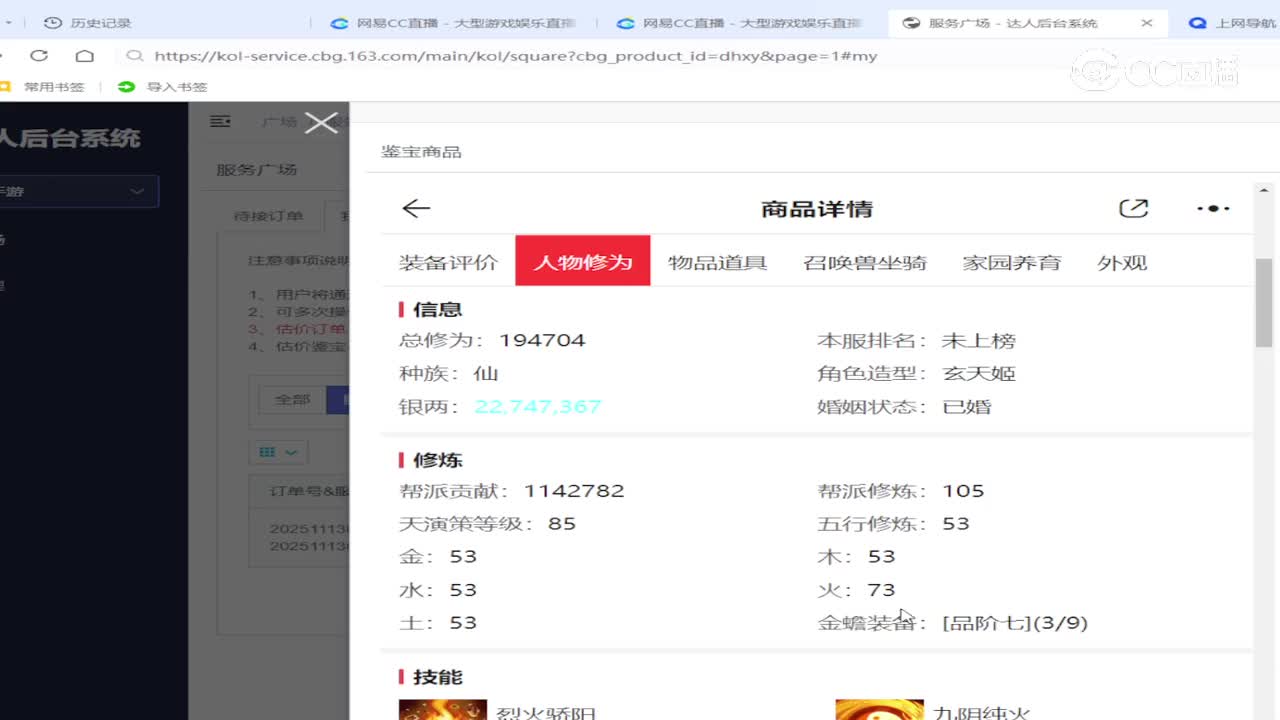This screenshot has width=1280, height=720.
Task: Switch to the 物品道具 tab
Action: pos(717,262)
